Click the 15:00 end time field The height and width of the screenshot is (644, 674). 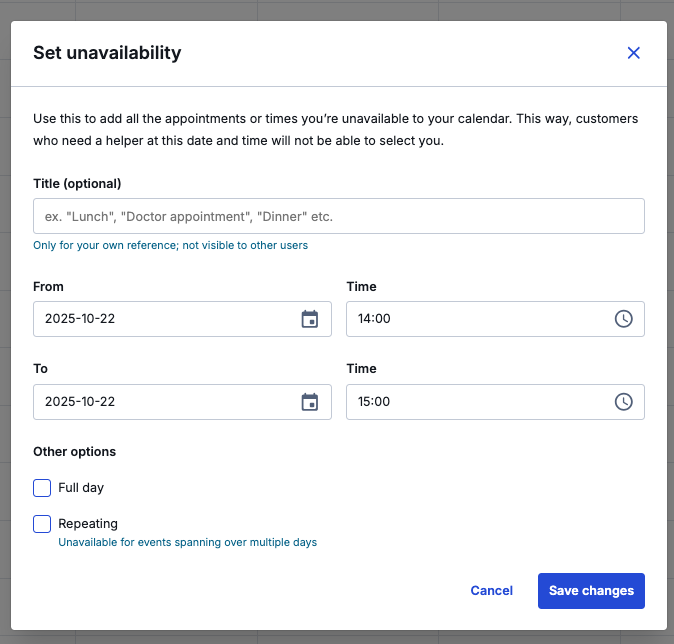[x=495, y=402]
